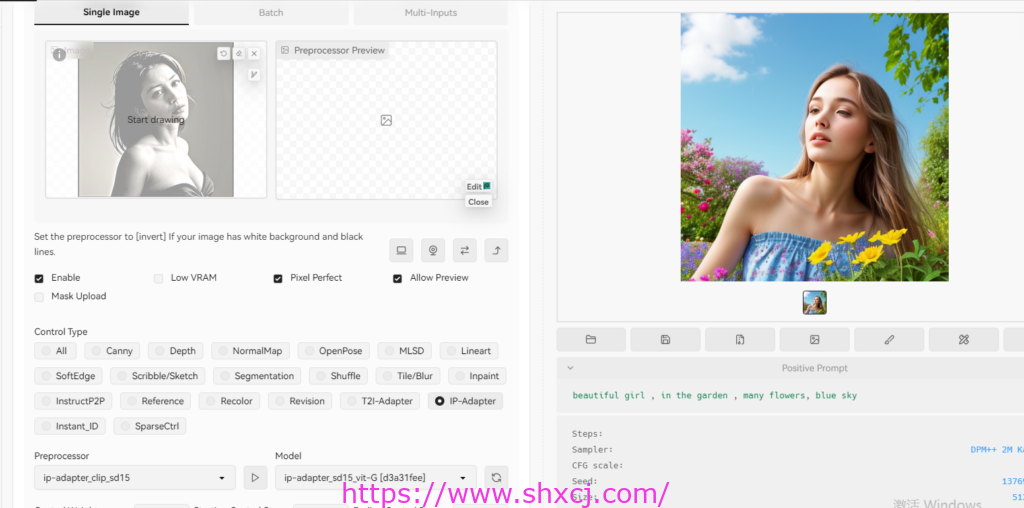Toggle the Allow Preview checkbox

click(397, 278)
